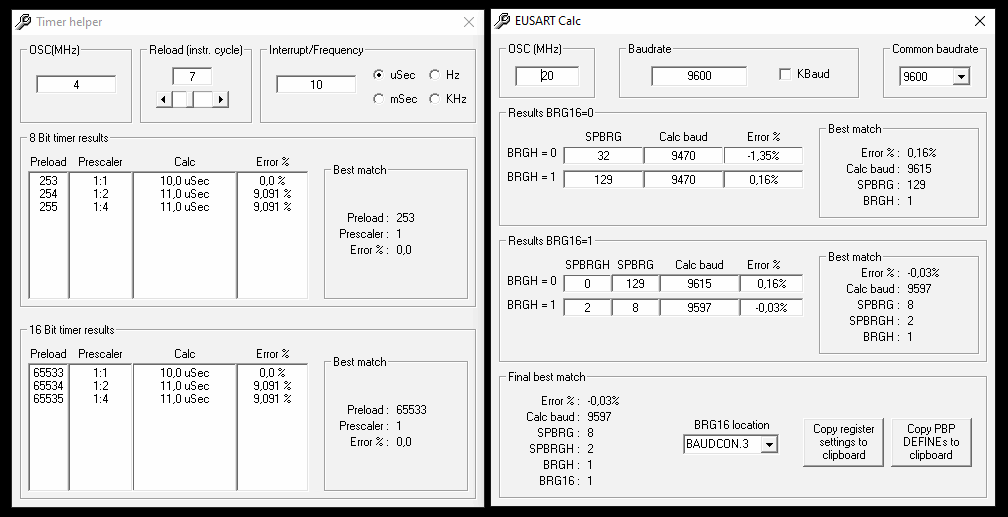The height and width of the screenshot is (517, 1008).
Task: Click 1:1 prescaler in 8 Bit list
Action: pos(100,181)
